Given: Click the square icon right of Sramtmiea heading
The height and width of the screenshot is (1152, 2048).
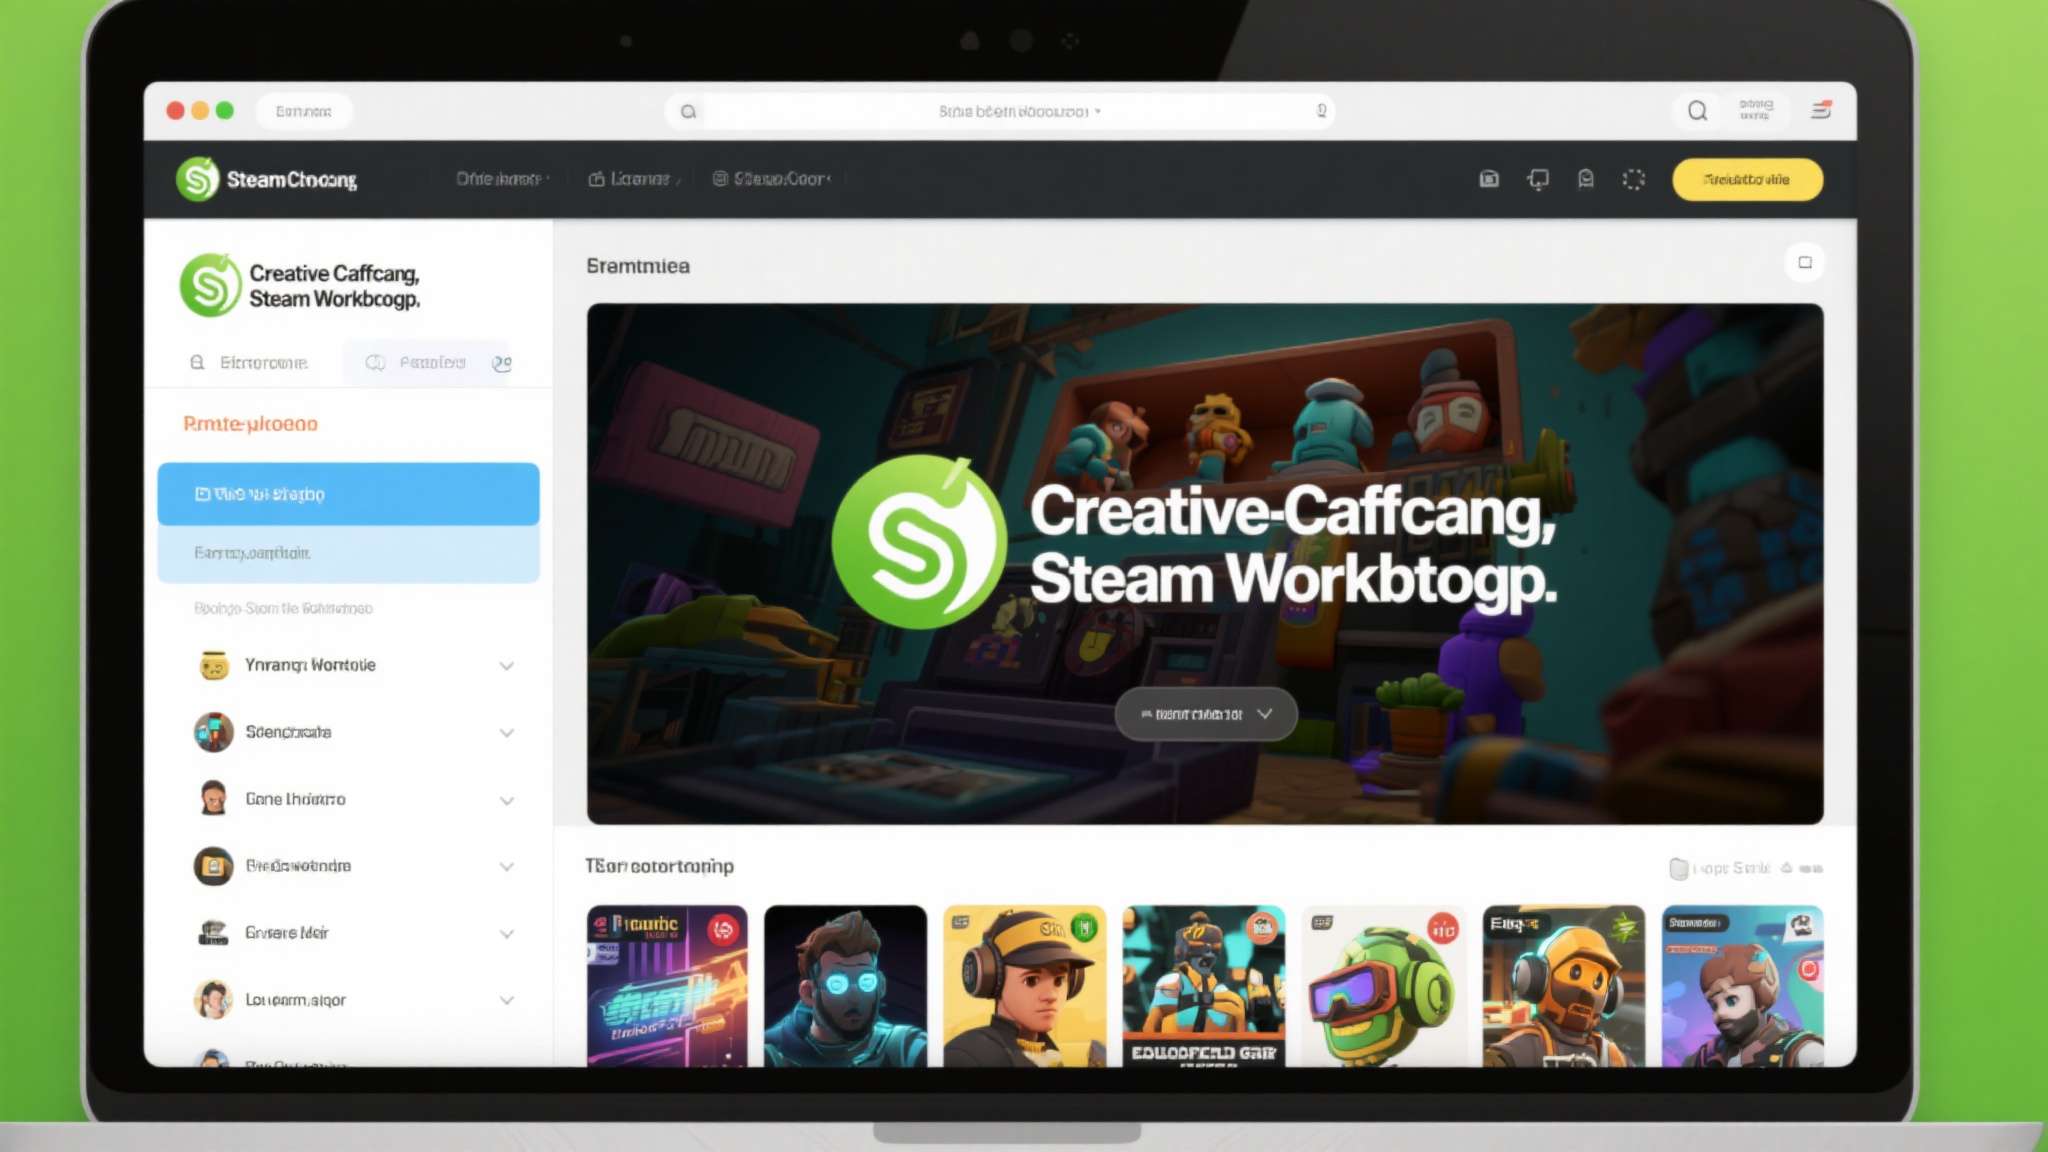Looking at the screenshot, I should pyautogui.click(x=1805, y=262).
